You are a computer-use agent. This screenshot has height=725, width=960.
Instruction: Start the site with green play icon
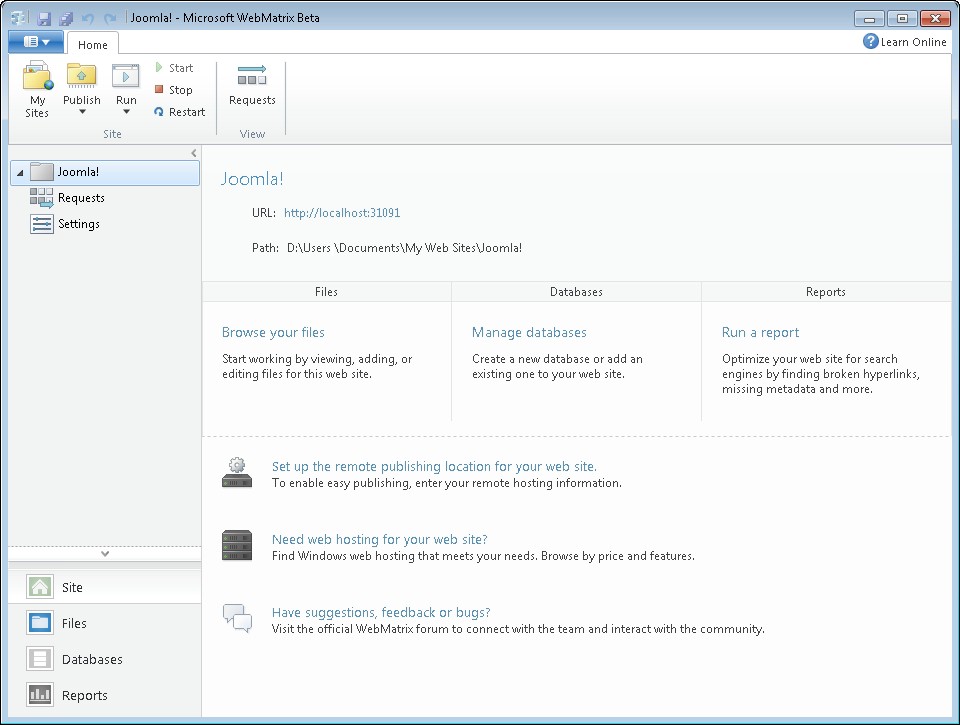[159, 67]
